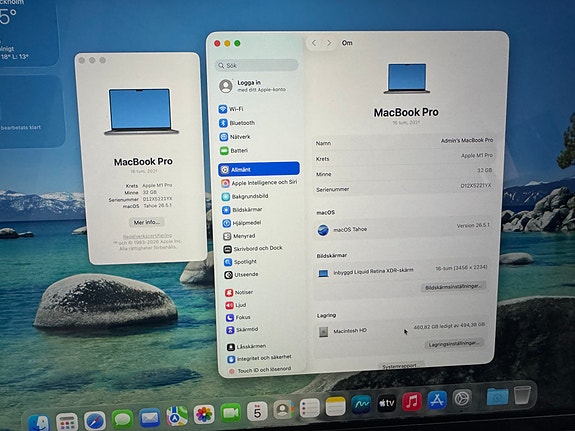Open the App Store in Dock

[x=437, y=400]
